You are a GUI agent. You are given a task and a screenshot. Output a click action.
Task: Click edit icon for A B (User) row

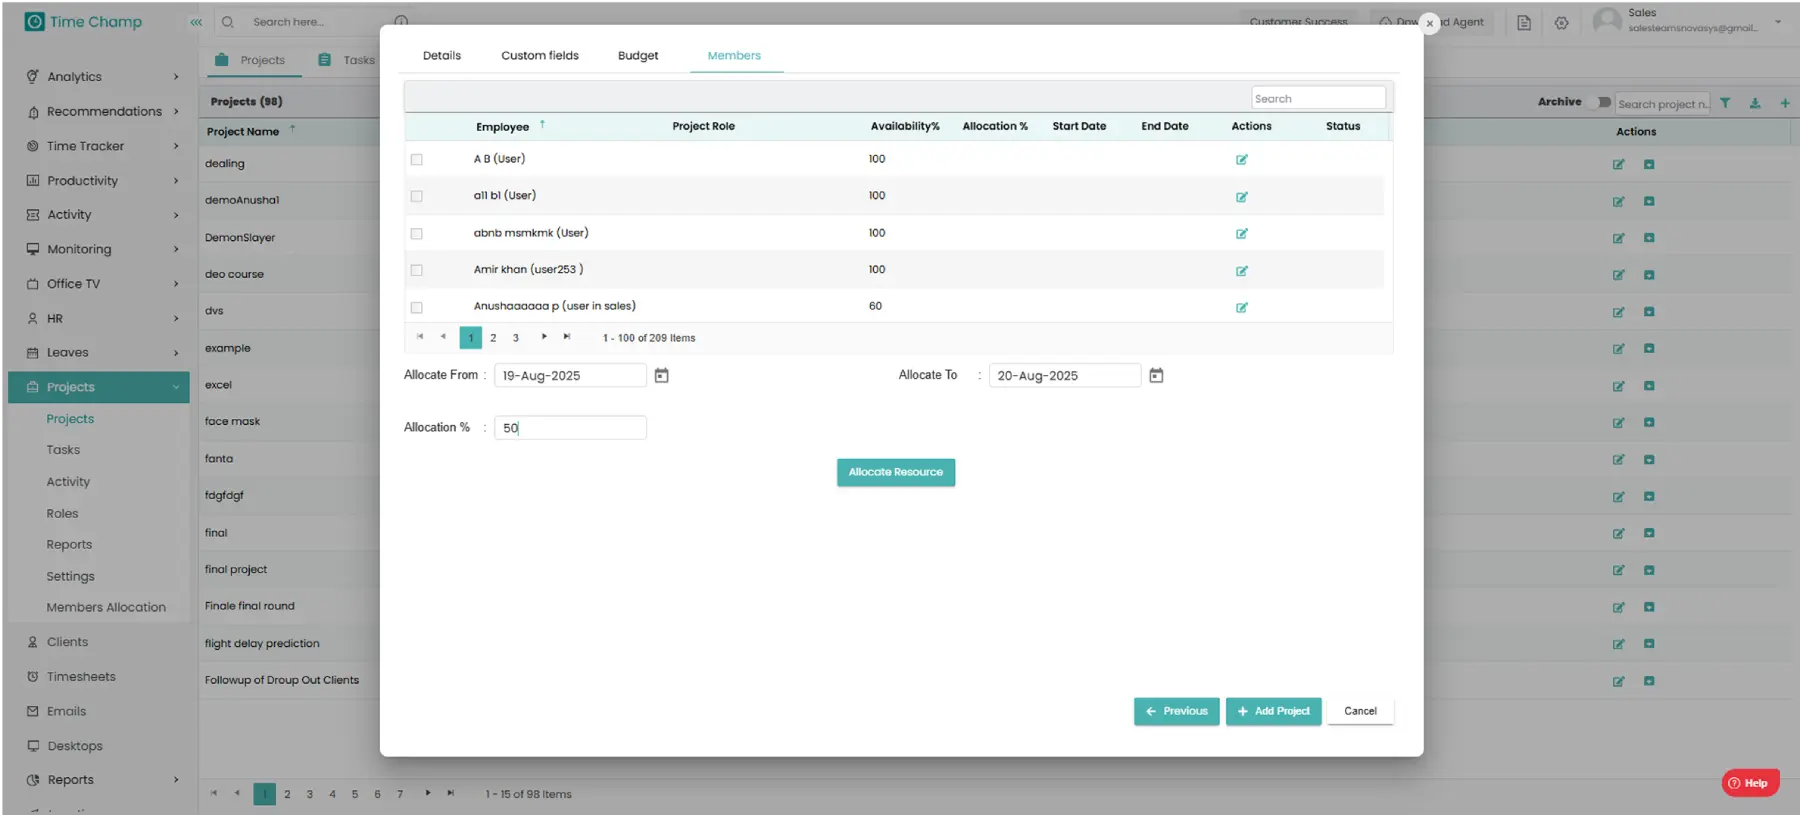tap(1241, 160)
